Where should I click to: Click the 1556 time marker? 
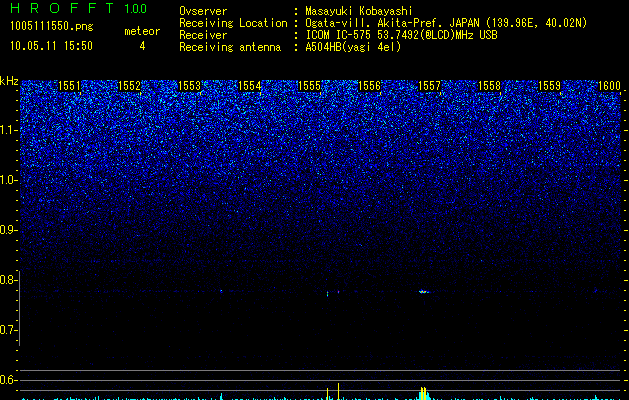click(369, 86)
